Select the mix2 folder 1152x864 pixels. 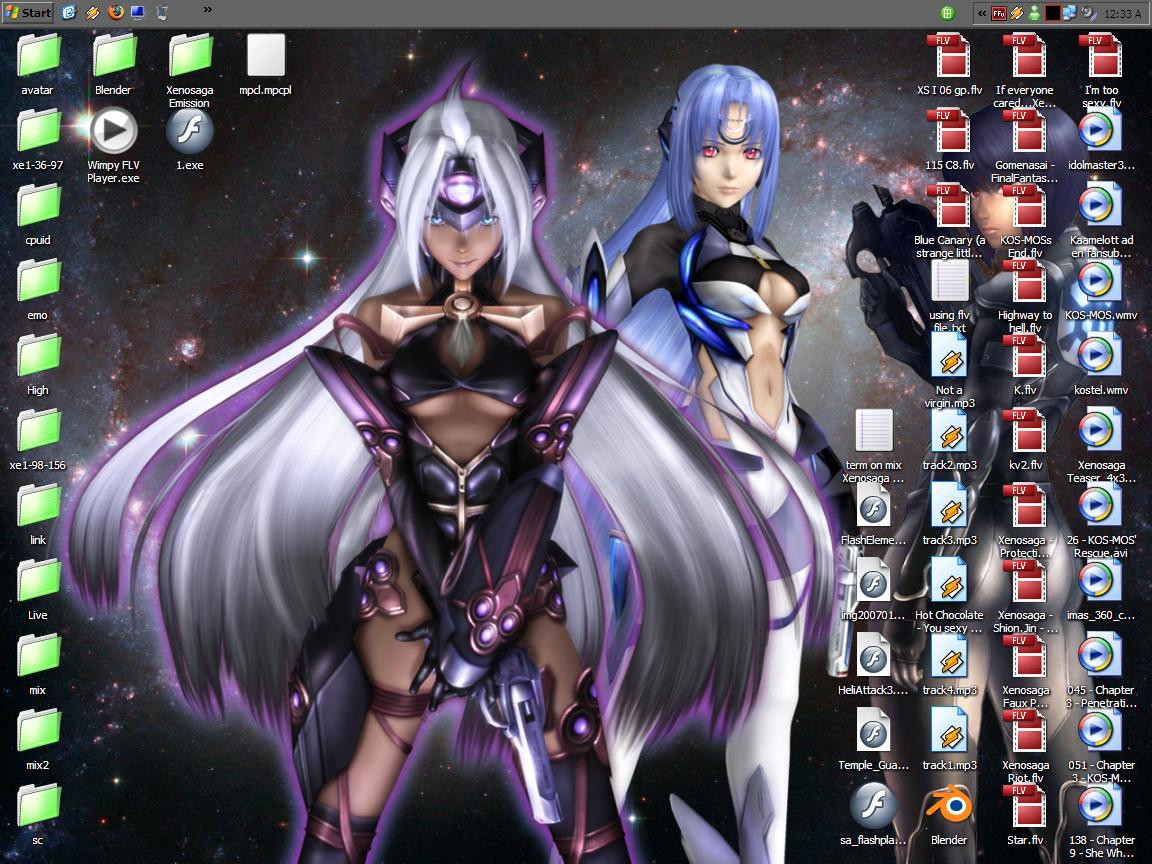pyautogui.click(x=37, y=740)
